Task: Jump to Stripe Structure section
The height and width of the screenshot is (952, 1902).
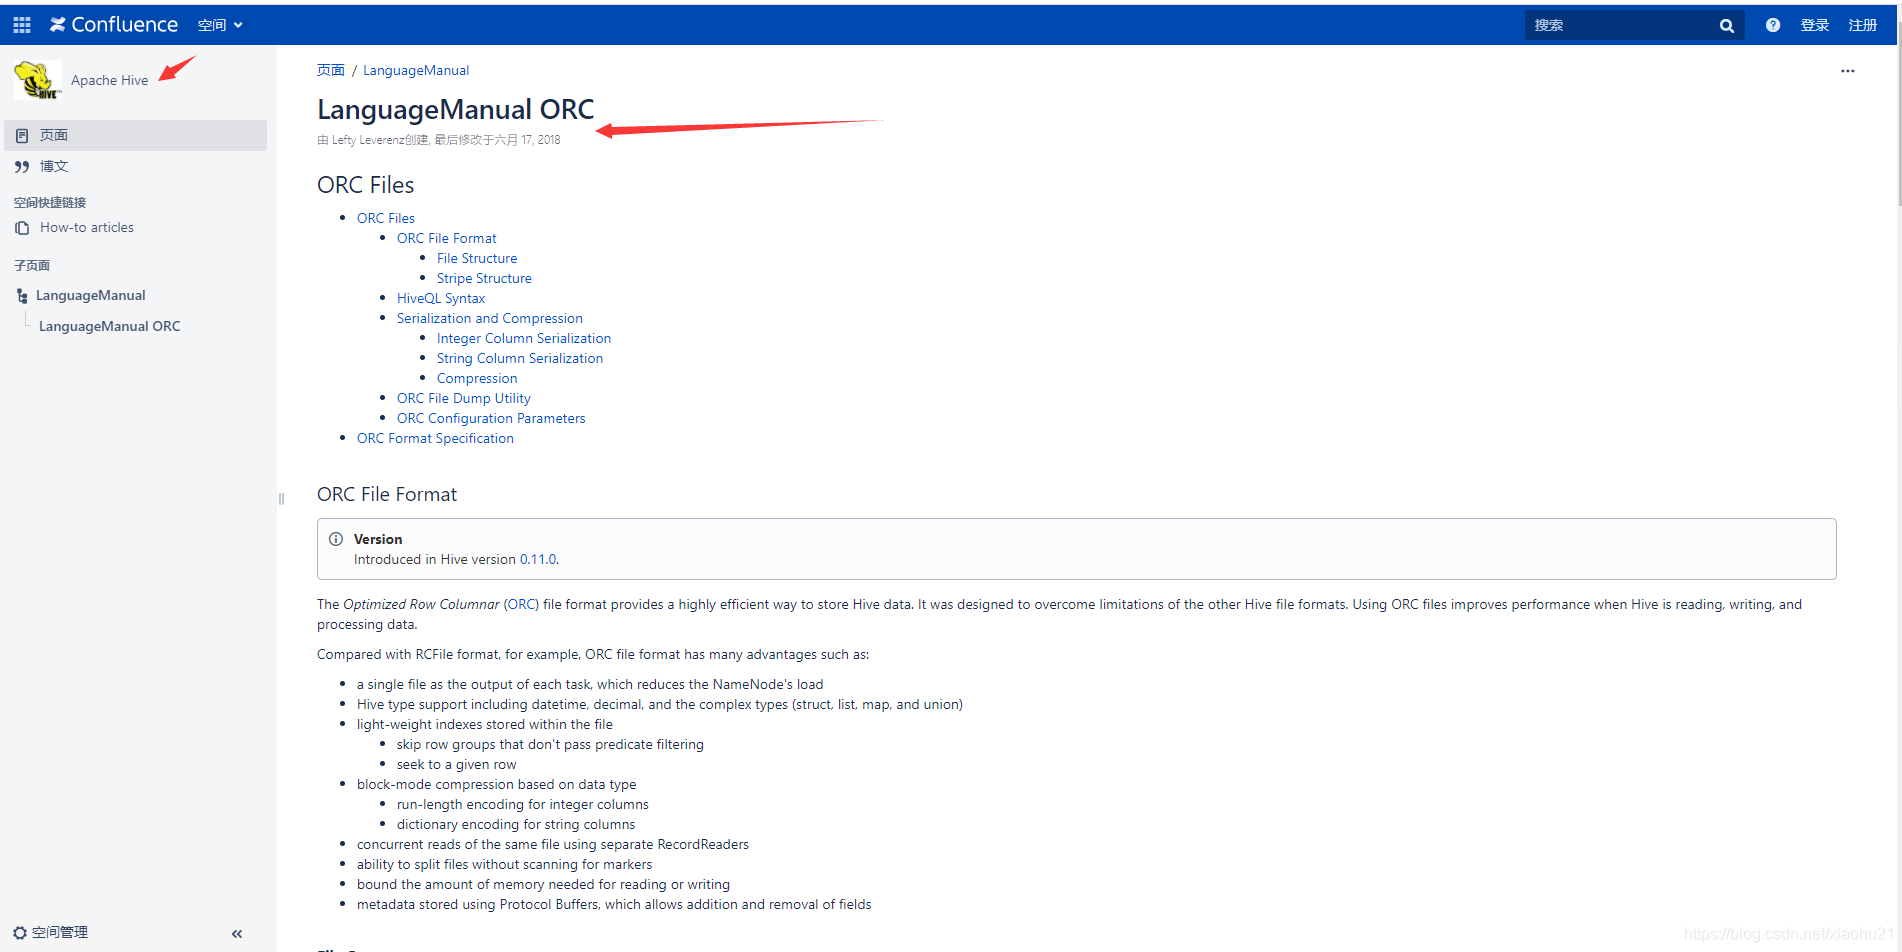Action: (x=484, y=278)
